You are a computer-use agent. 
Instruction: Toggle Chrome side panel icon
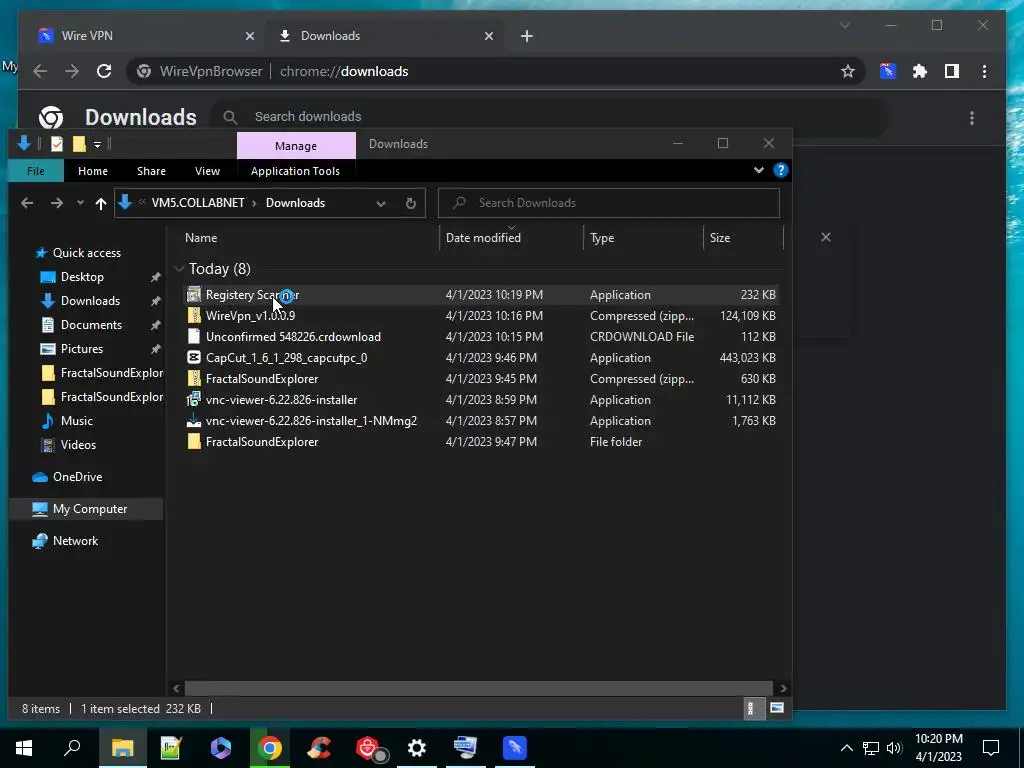coord(952,71)
